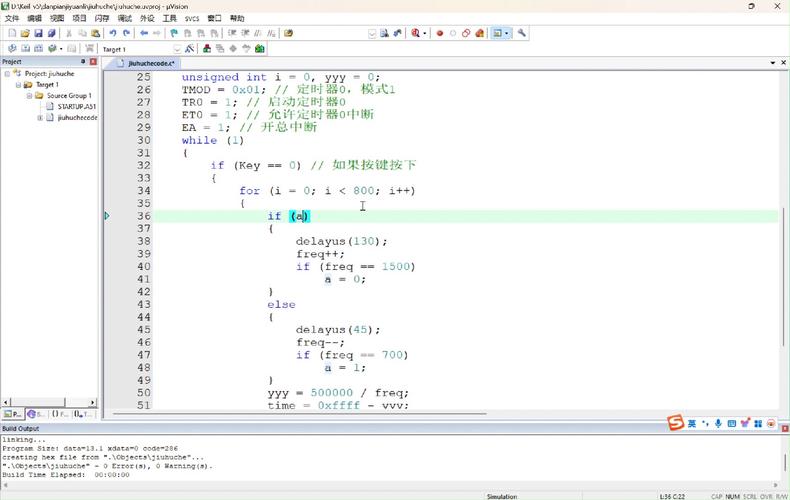The image size is (790, 500).
Task: Collapse the Source Group 1 tree node
Action: pos(29,96)
